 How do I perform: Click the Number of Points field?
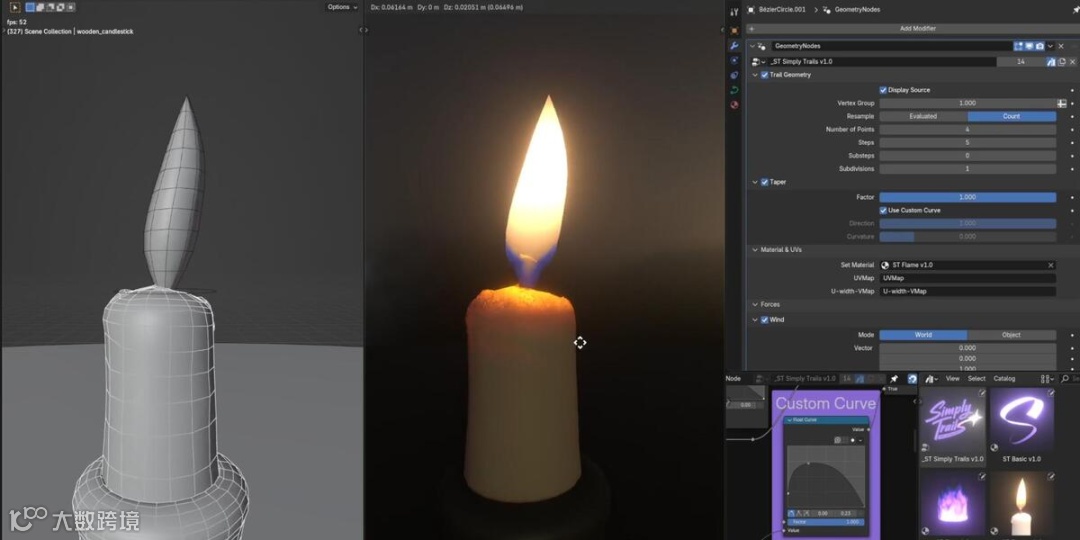pyautogui.click(x=967, y=129)
